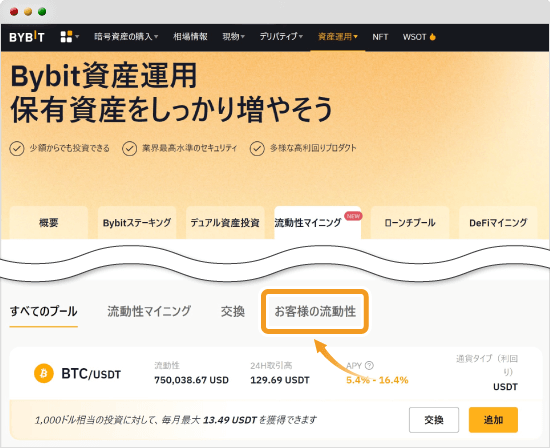Expand the 資産運用 dropdown menu
This screenshot has width=550, height=448.
point(338,36)
